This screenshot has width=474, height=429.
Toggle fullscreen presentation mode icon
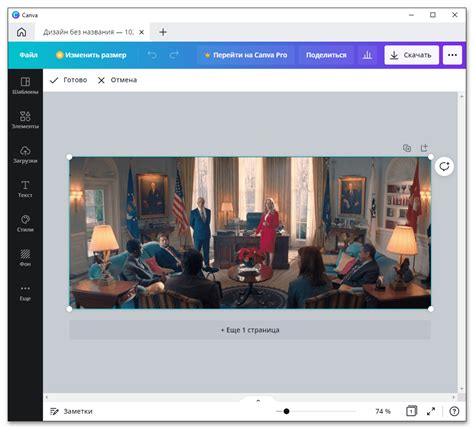click(431, 411)
